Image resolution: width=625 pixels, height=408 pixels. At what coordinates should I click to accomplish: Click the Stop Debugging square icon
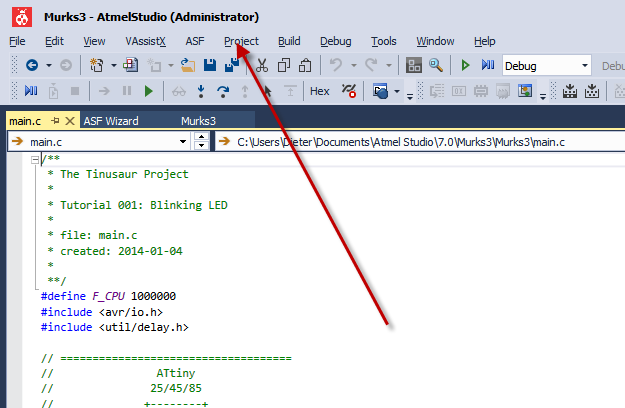tap(75, 91)
